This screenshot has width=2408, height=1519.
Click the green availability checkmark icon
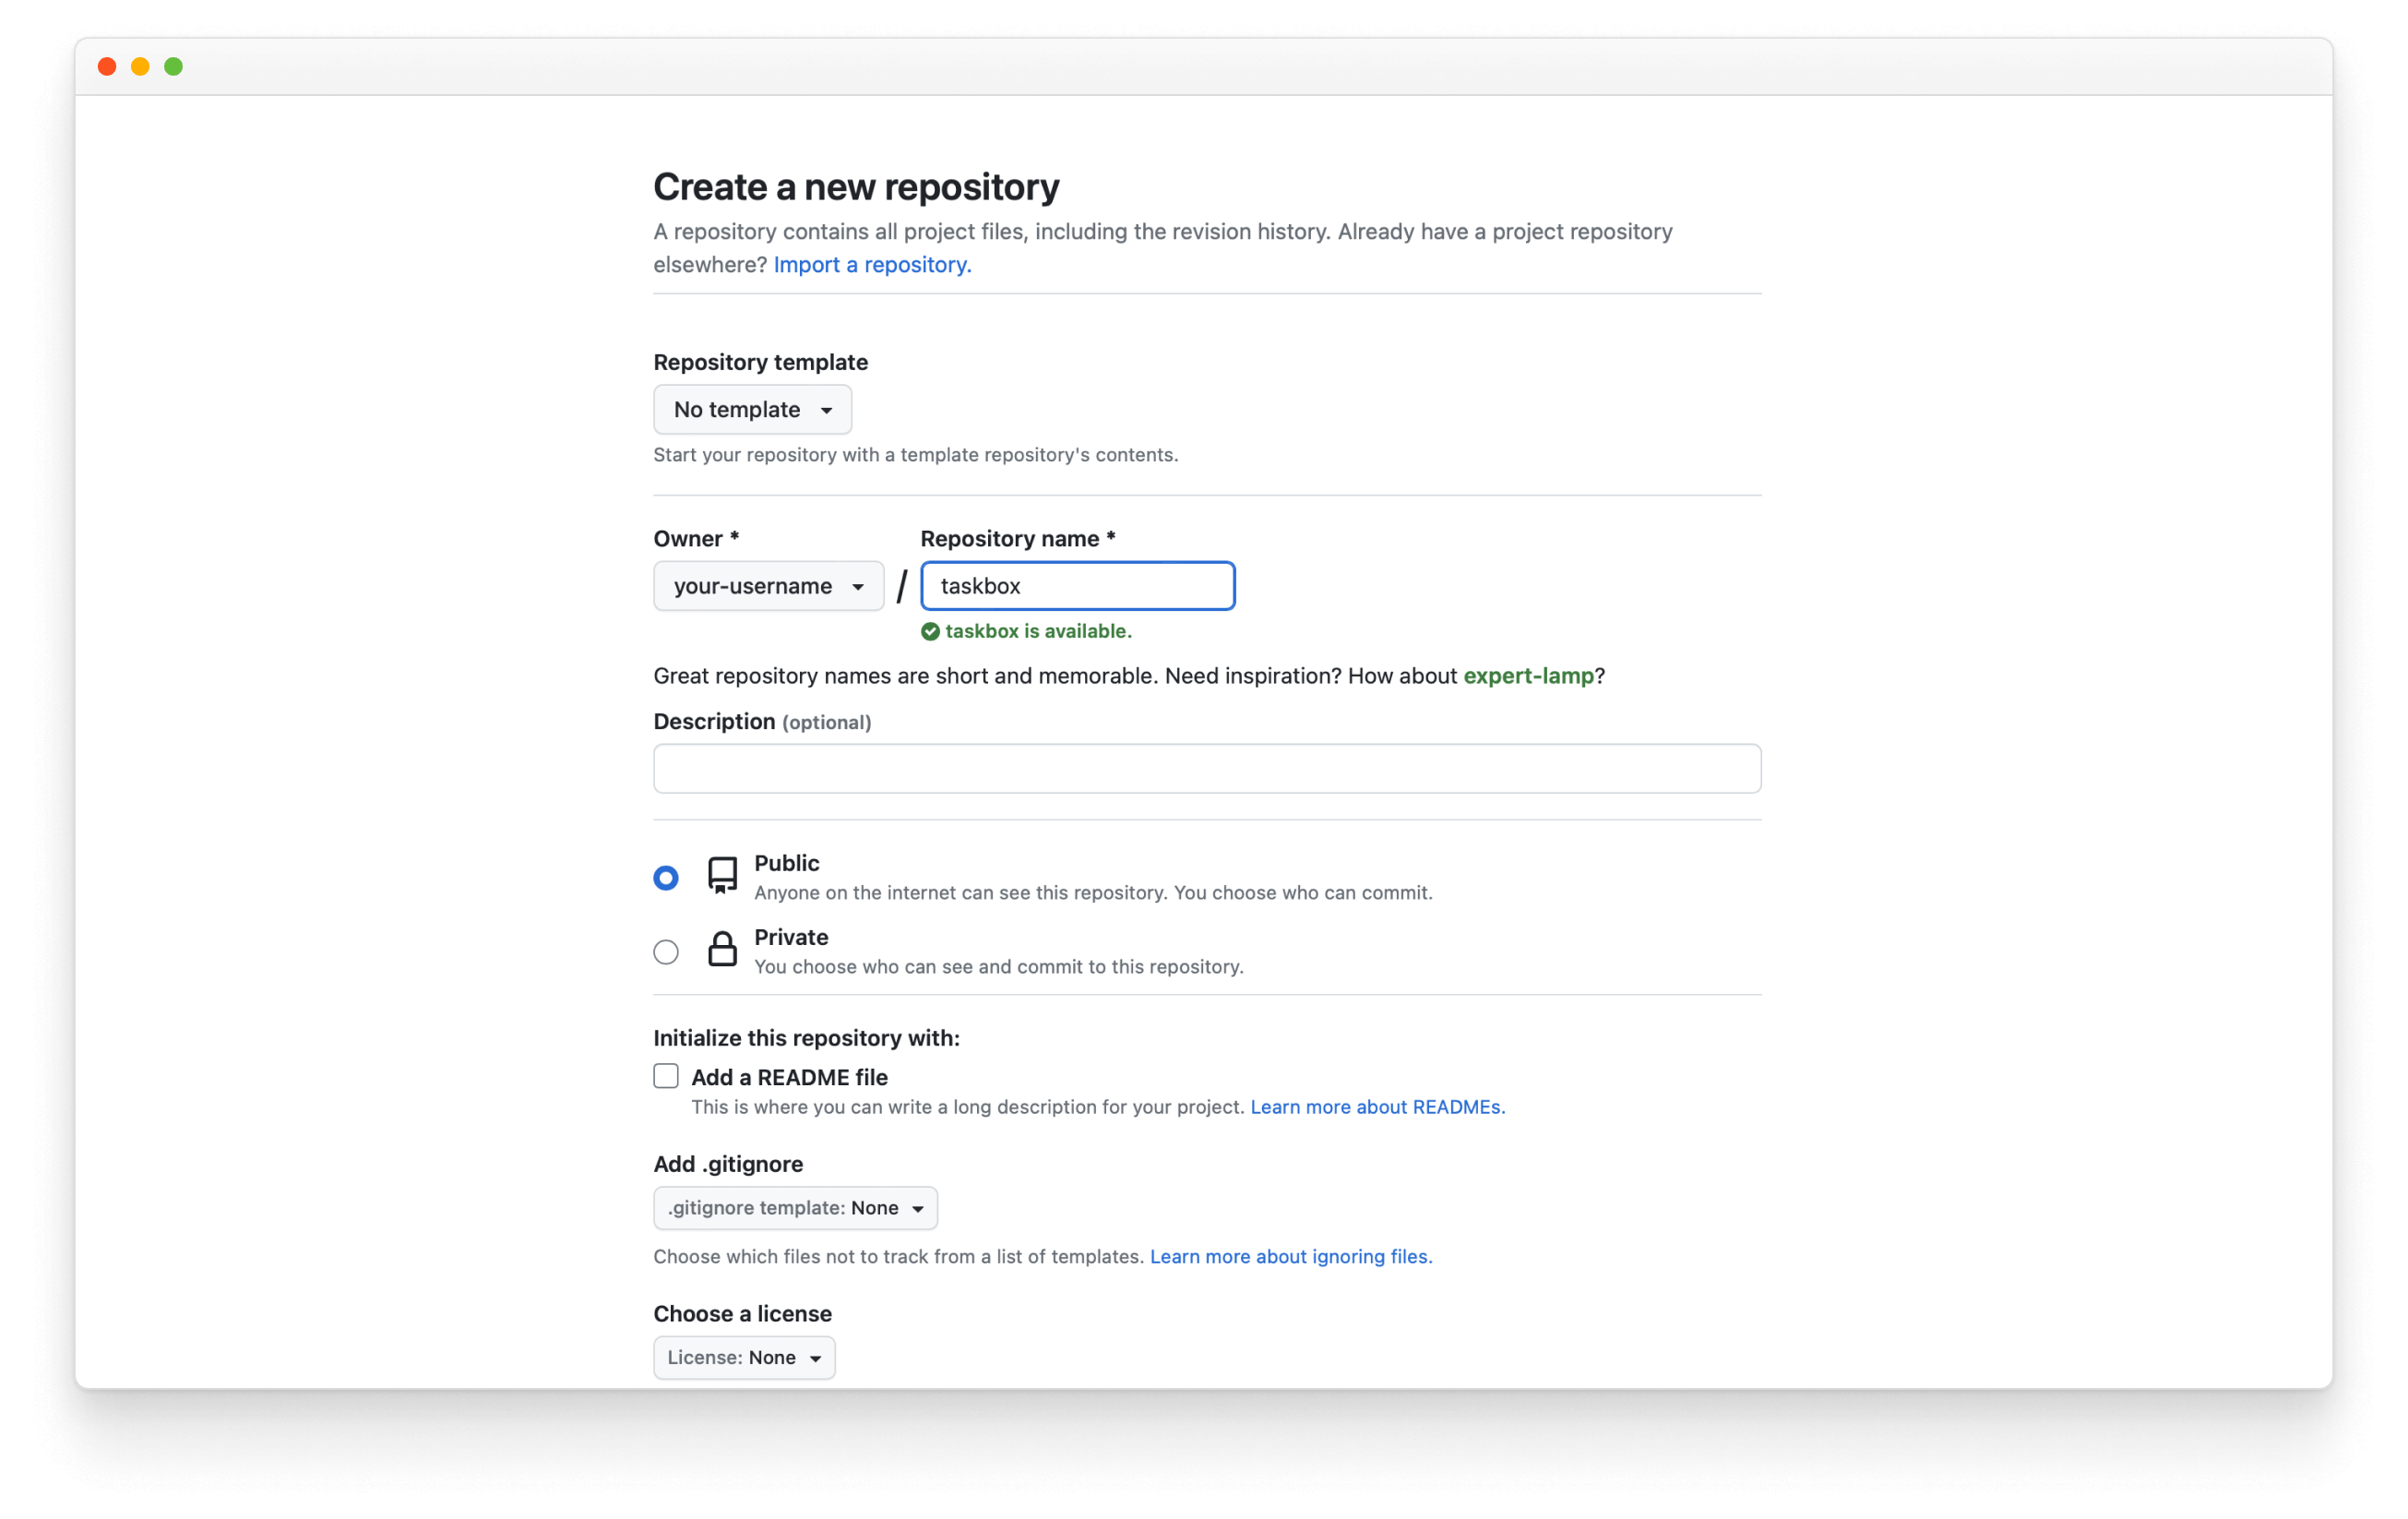click(928, 630)
